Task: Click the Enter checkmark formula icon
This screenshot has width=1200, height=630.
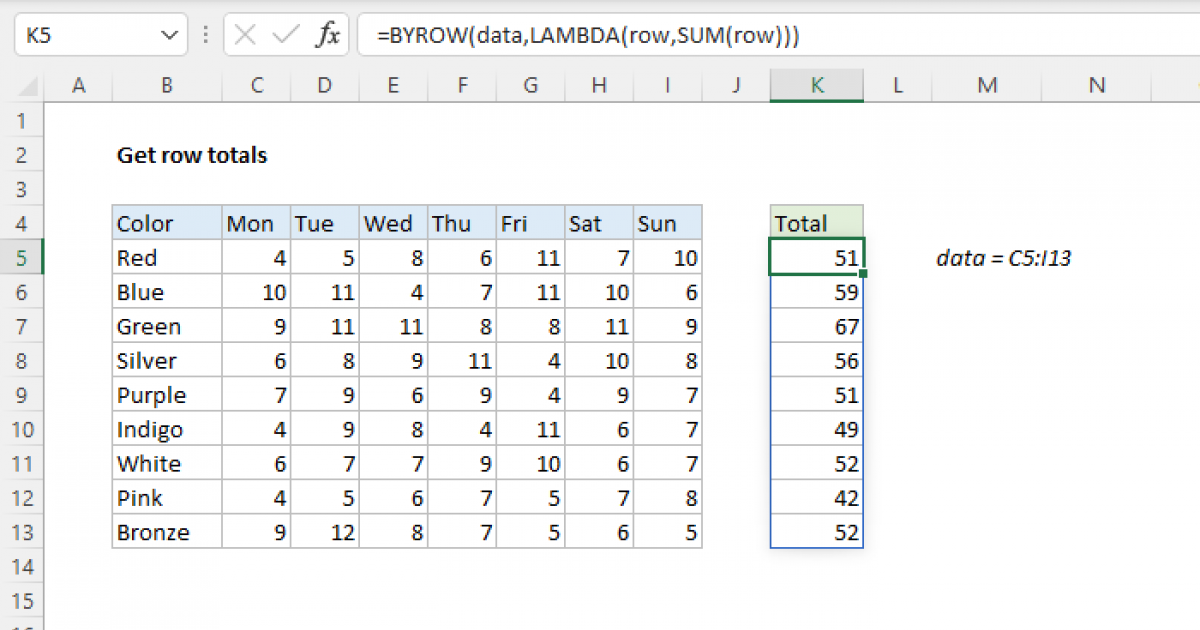Action: [x=286, y=36]
